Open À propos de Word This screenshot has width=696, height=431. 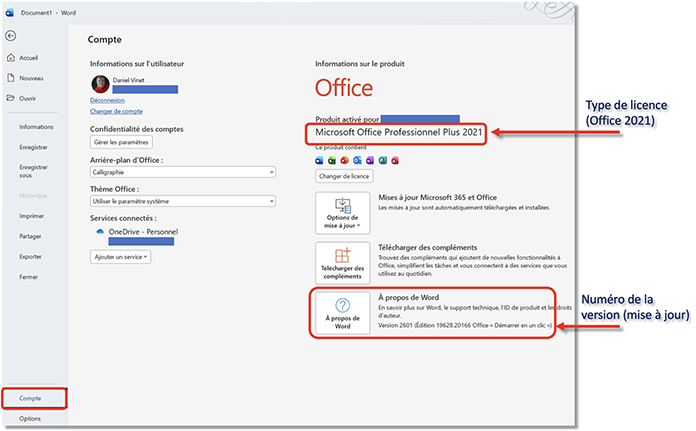point(342,313)
